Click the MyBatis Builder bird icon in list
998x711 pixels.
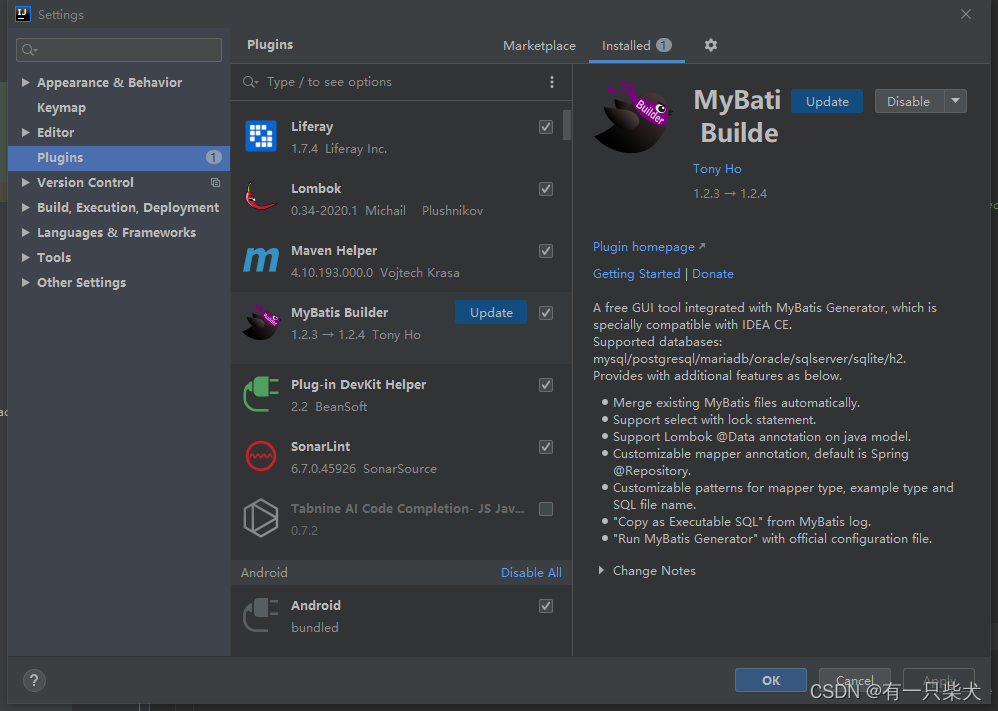pos(261,322)
